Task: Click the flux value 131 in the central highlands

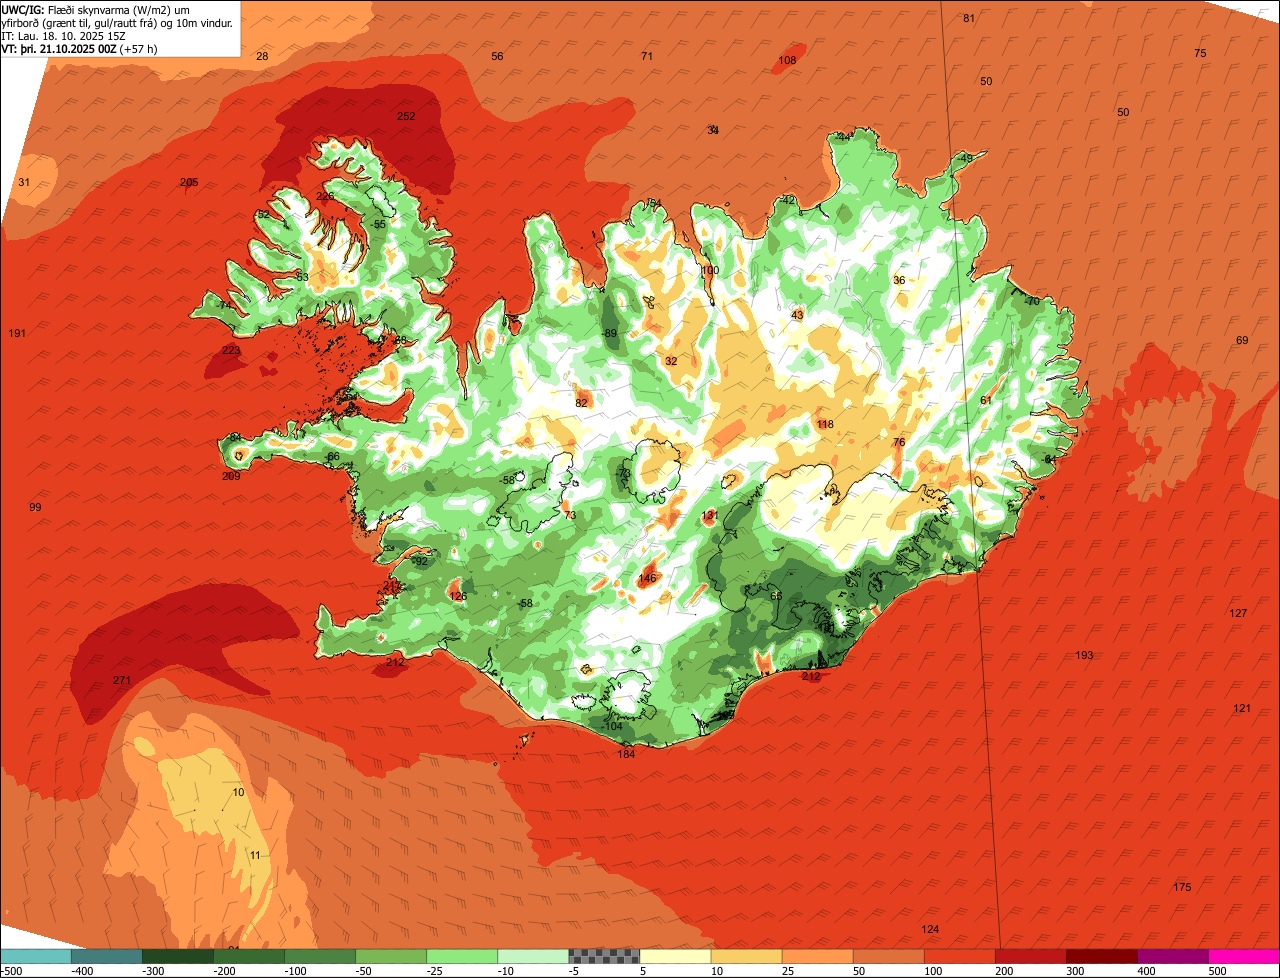Action: click(710, 515)
